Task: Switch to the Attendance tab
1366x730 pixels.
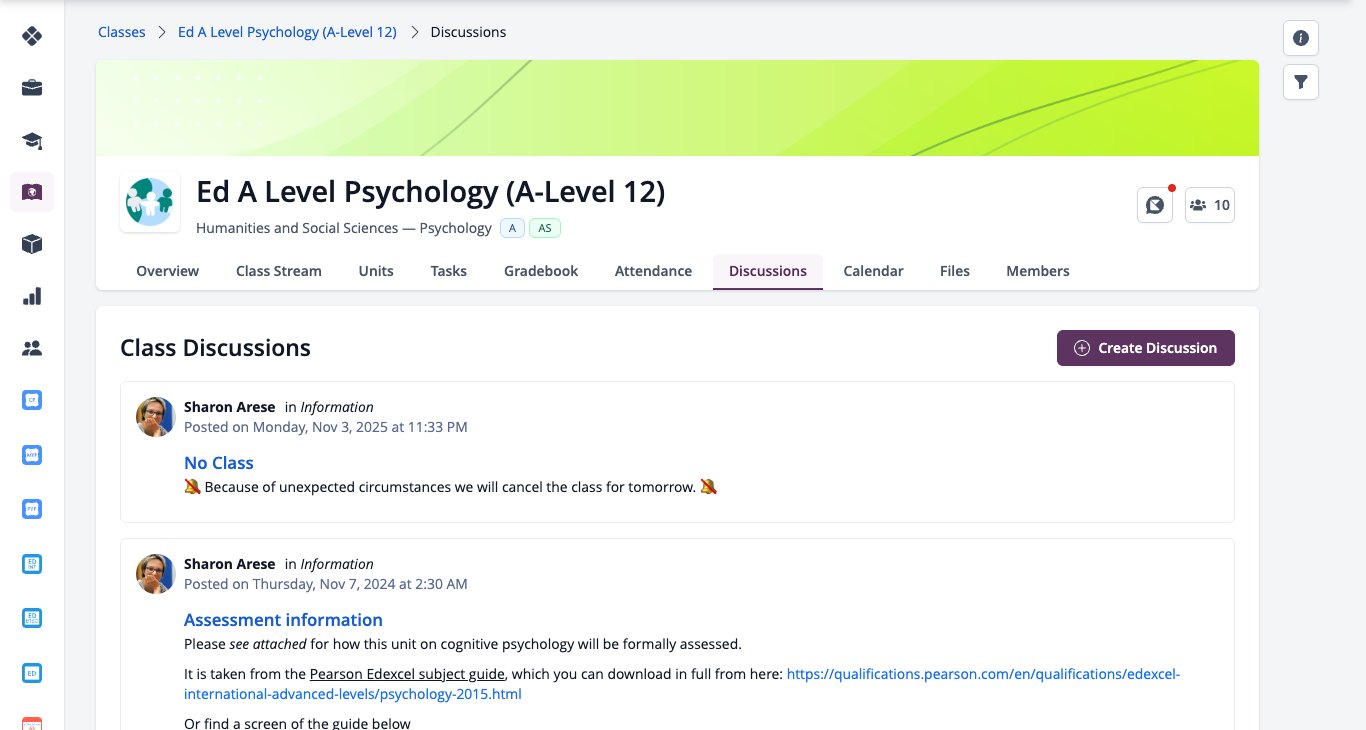Action: click(x=653, y=271)
